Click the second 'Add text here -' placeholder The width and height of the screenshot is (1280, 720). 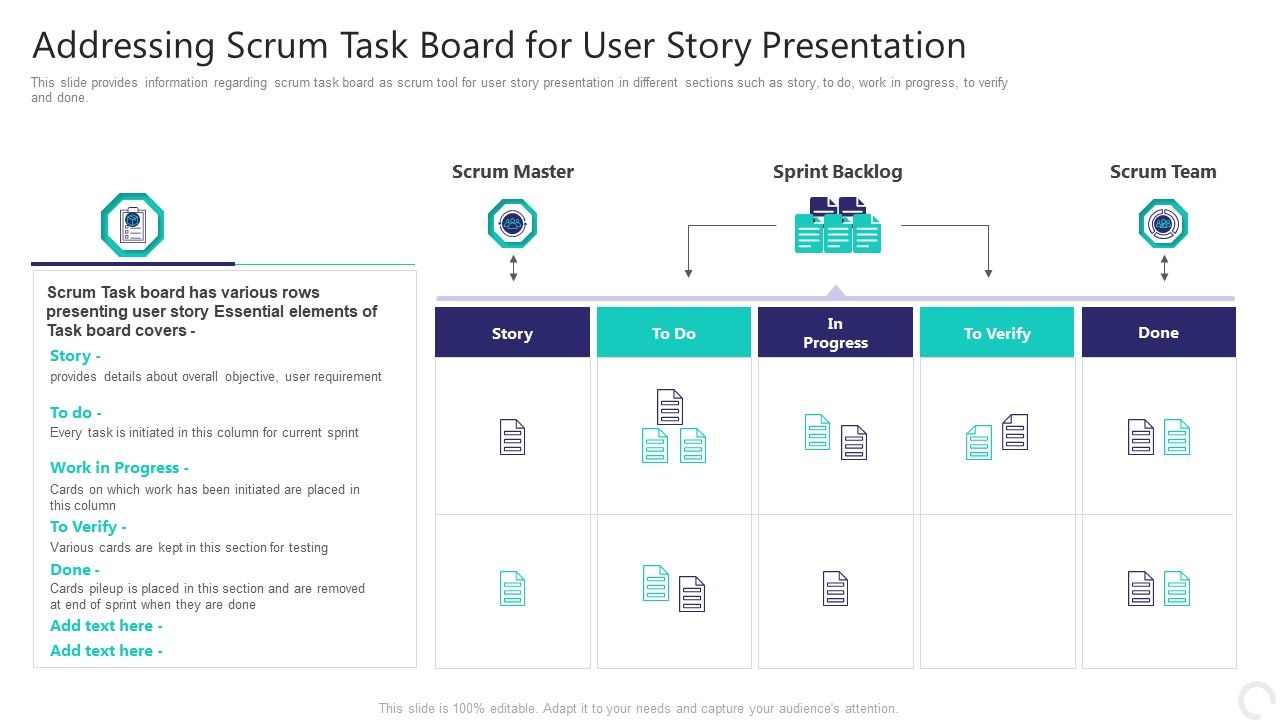(106, 651)
